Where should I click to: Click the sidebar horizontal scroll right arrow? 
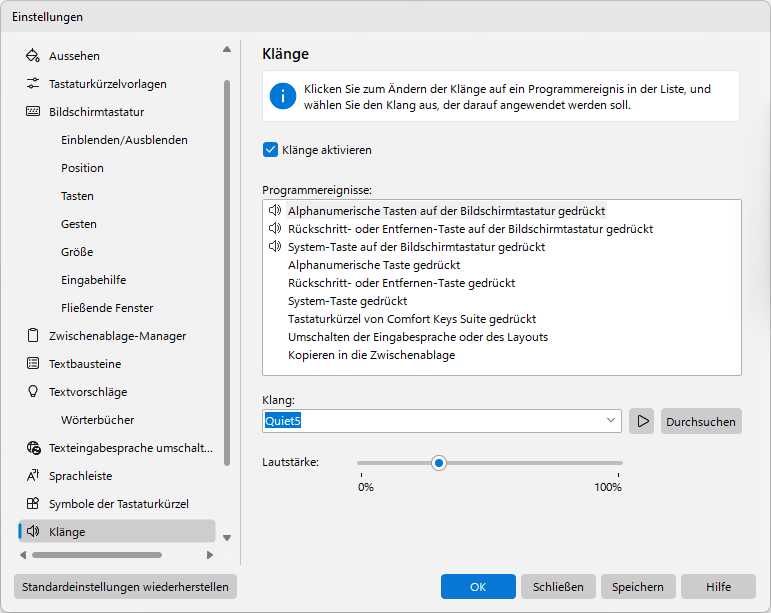tap(210, 555)
